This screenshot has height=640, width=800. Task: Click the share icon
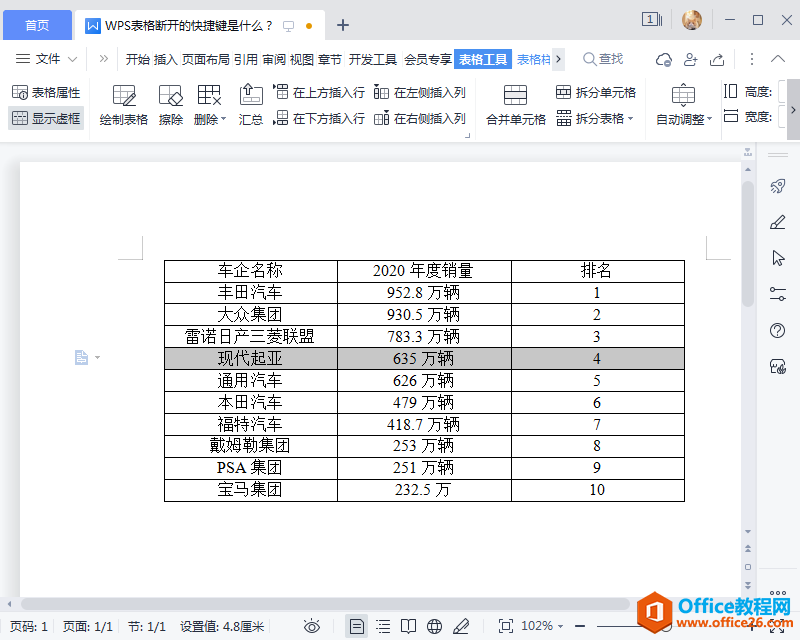pyautogui.click(x=717, y=60)
